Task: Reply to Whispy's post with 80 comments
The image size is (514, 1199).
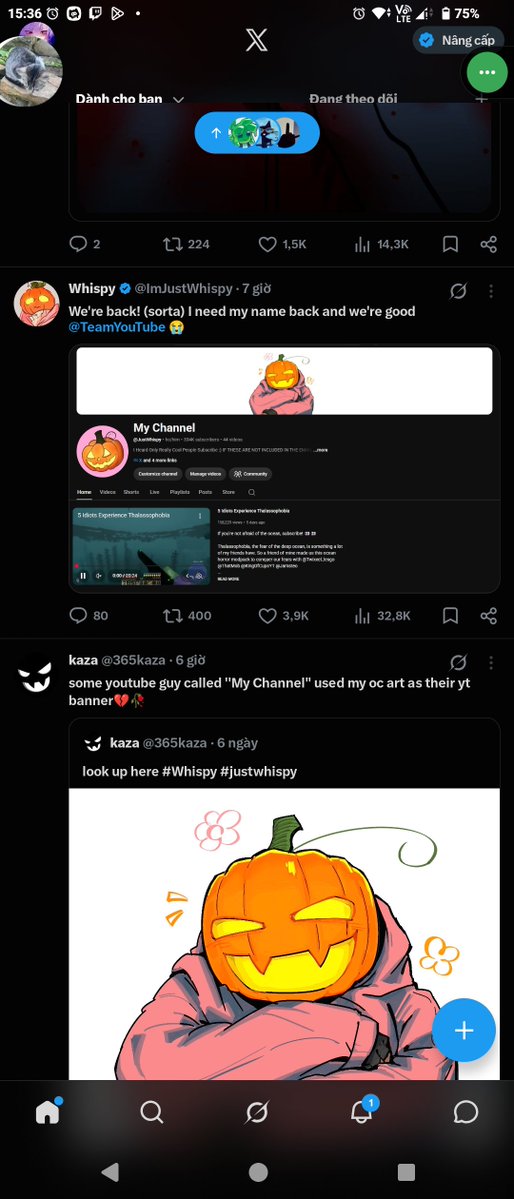Action: click(x=89, y=616)
